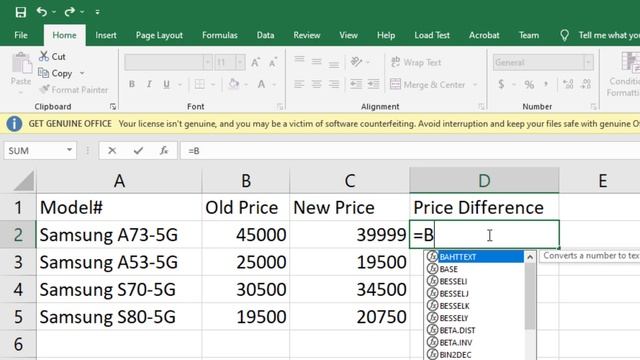Click the Format Painter button
The image size is (640, 360).
coord(73,89)
